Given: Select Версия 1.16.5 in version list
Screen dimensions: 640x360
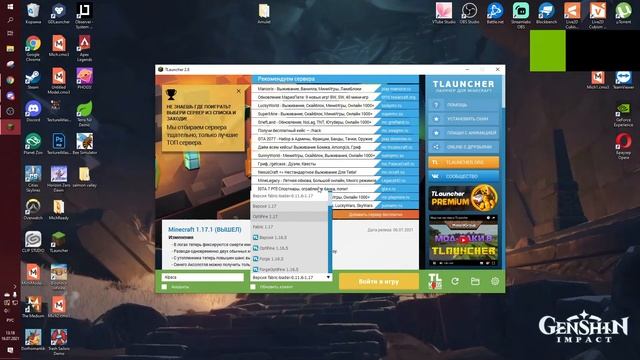Looking at the screenshot, I should pyautogui.click(x=289, y=237).
